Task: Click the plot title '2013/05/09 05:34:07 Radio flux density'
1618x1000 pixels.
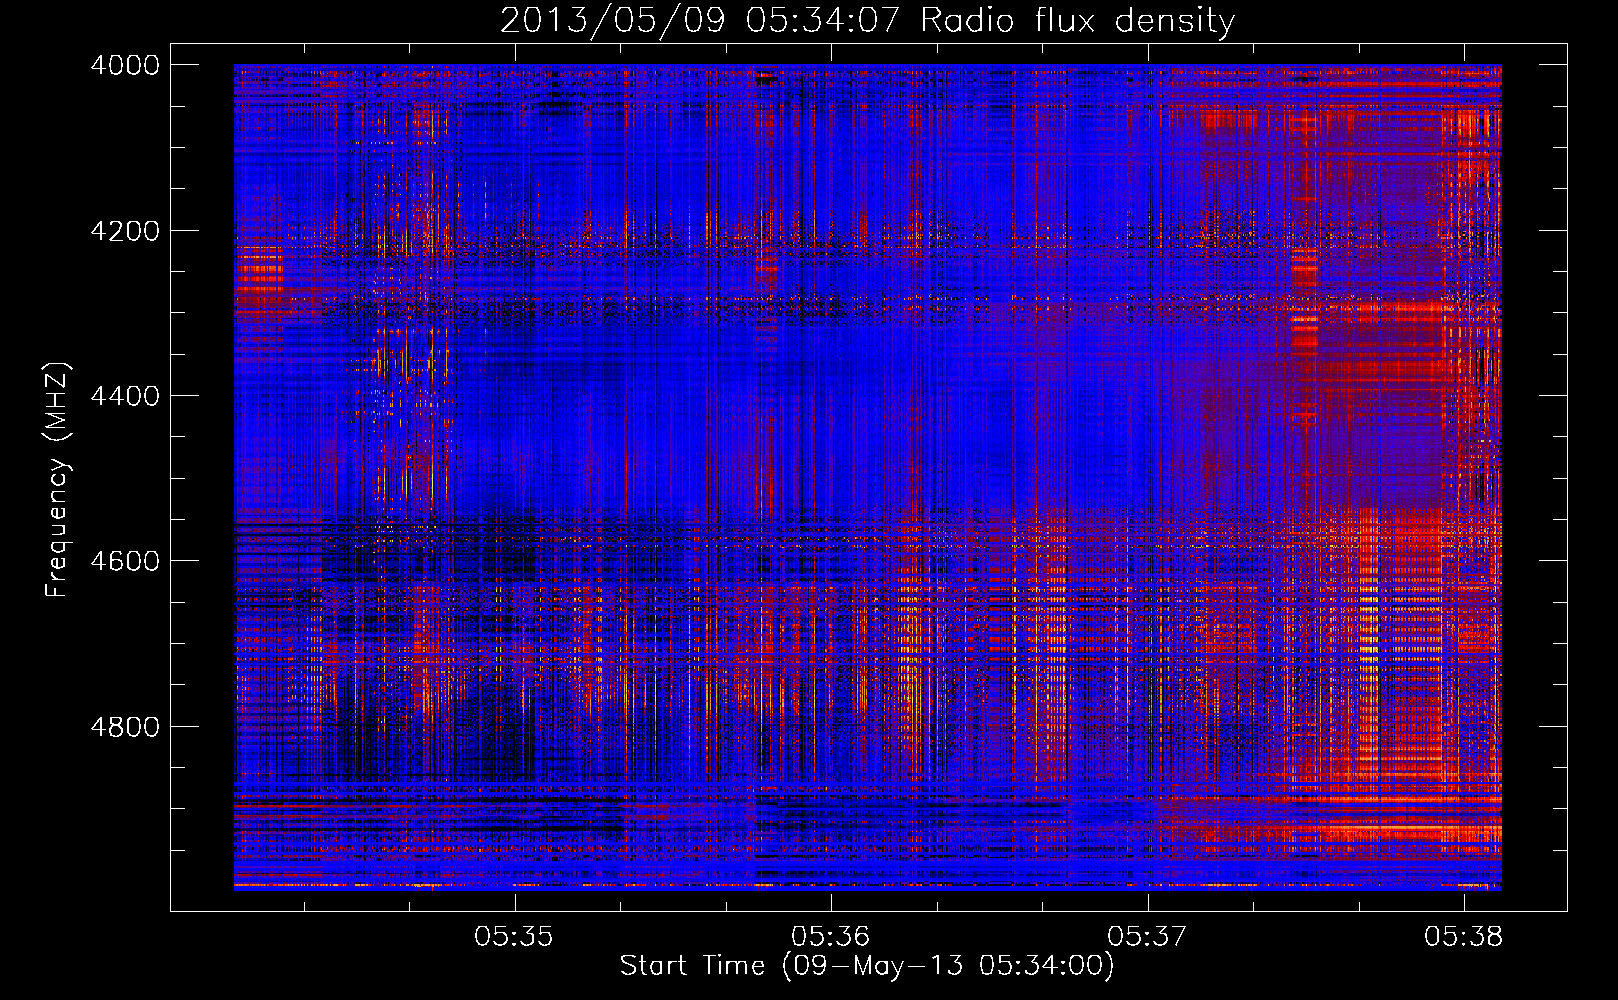Action: 867,20
